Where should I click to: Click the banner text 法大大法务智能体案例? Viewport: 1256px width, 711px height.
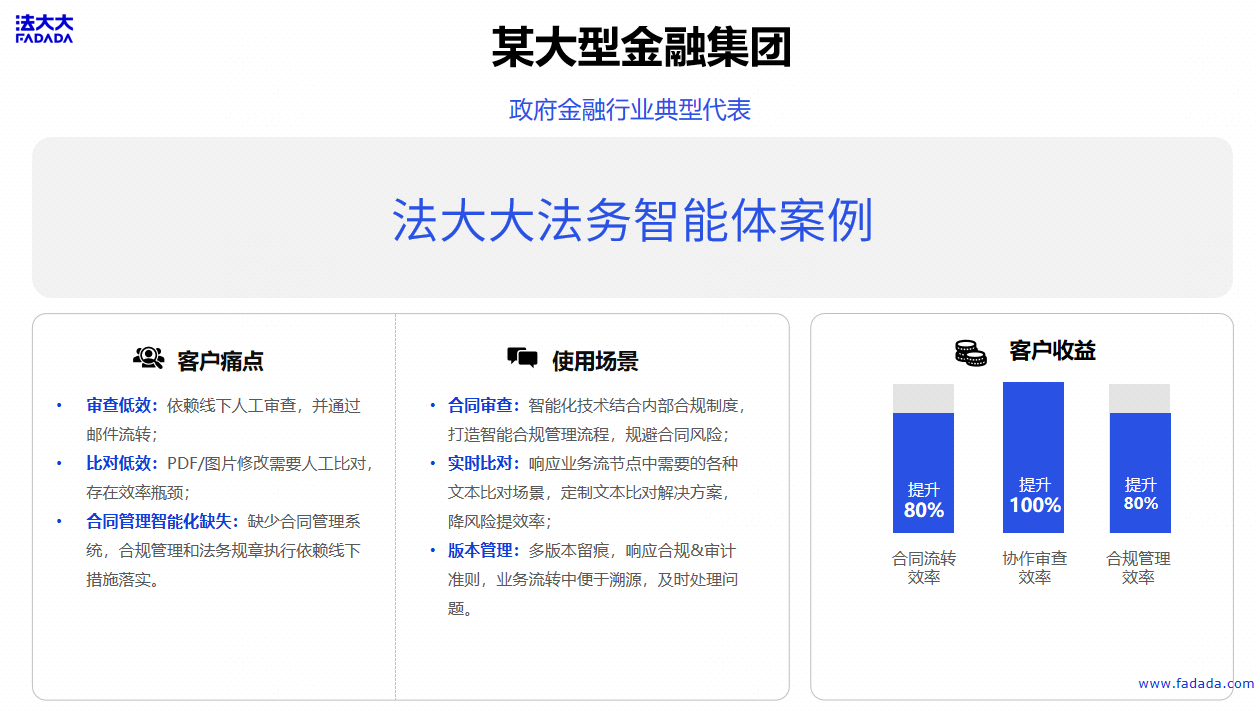[632, 220]
